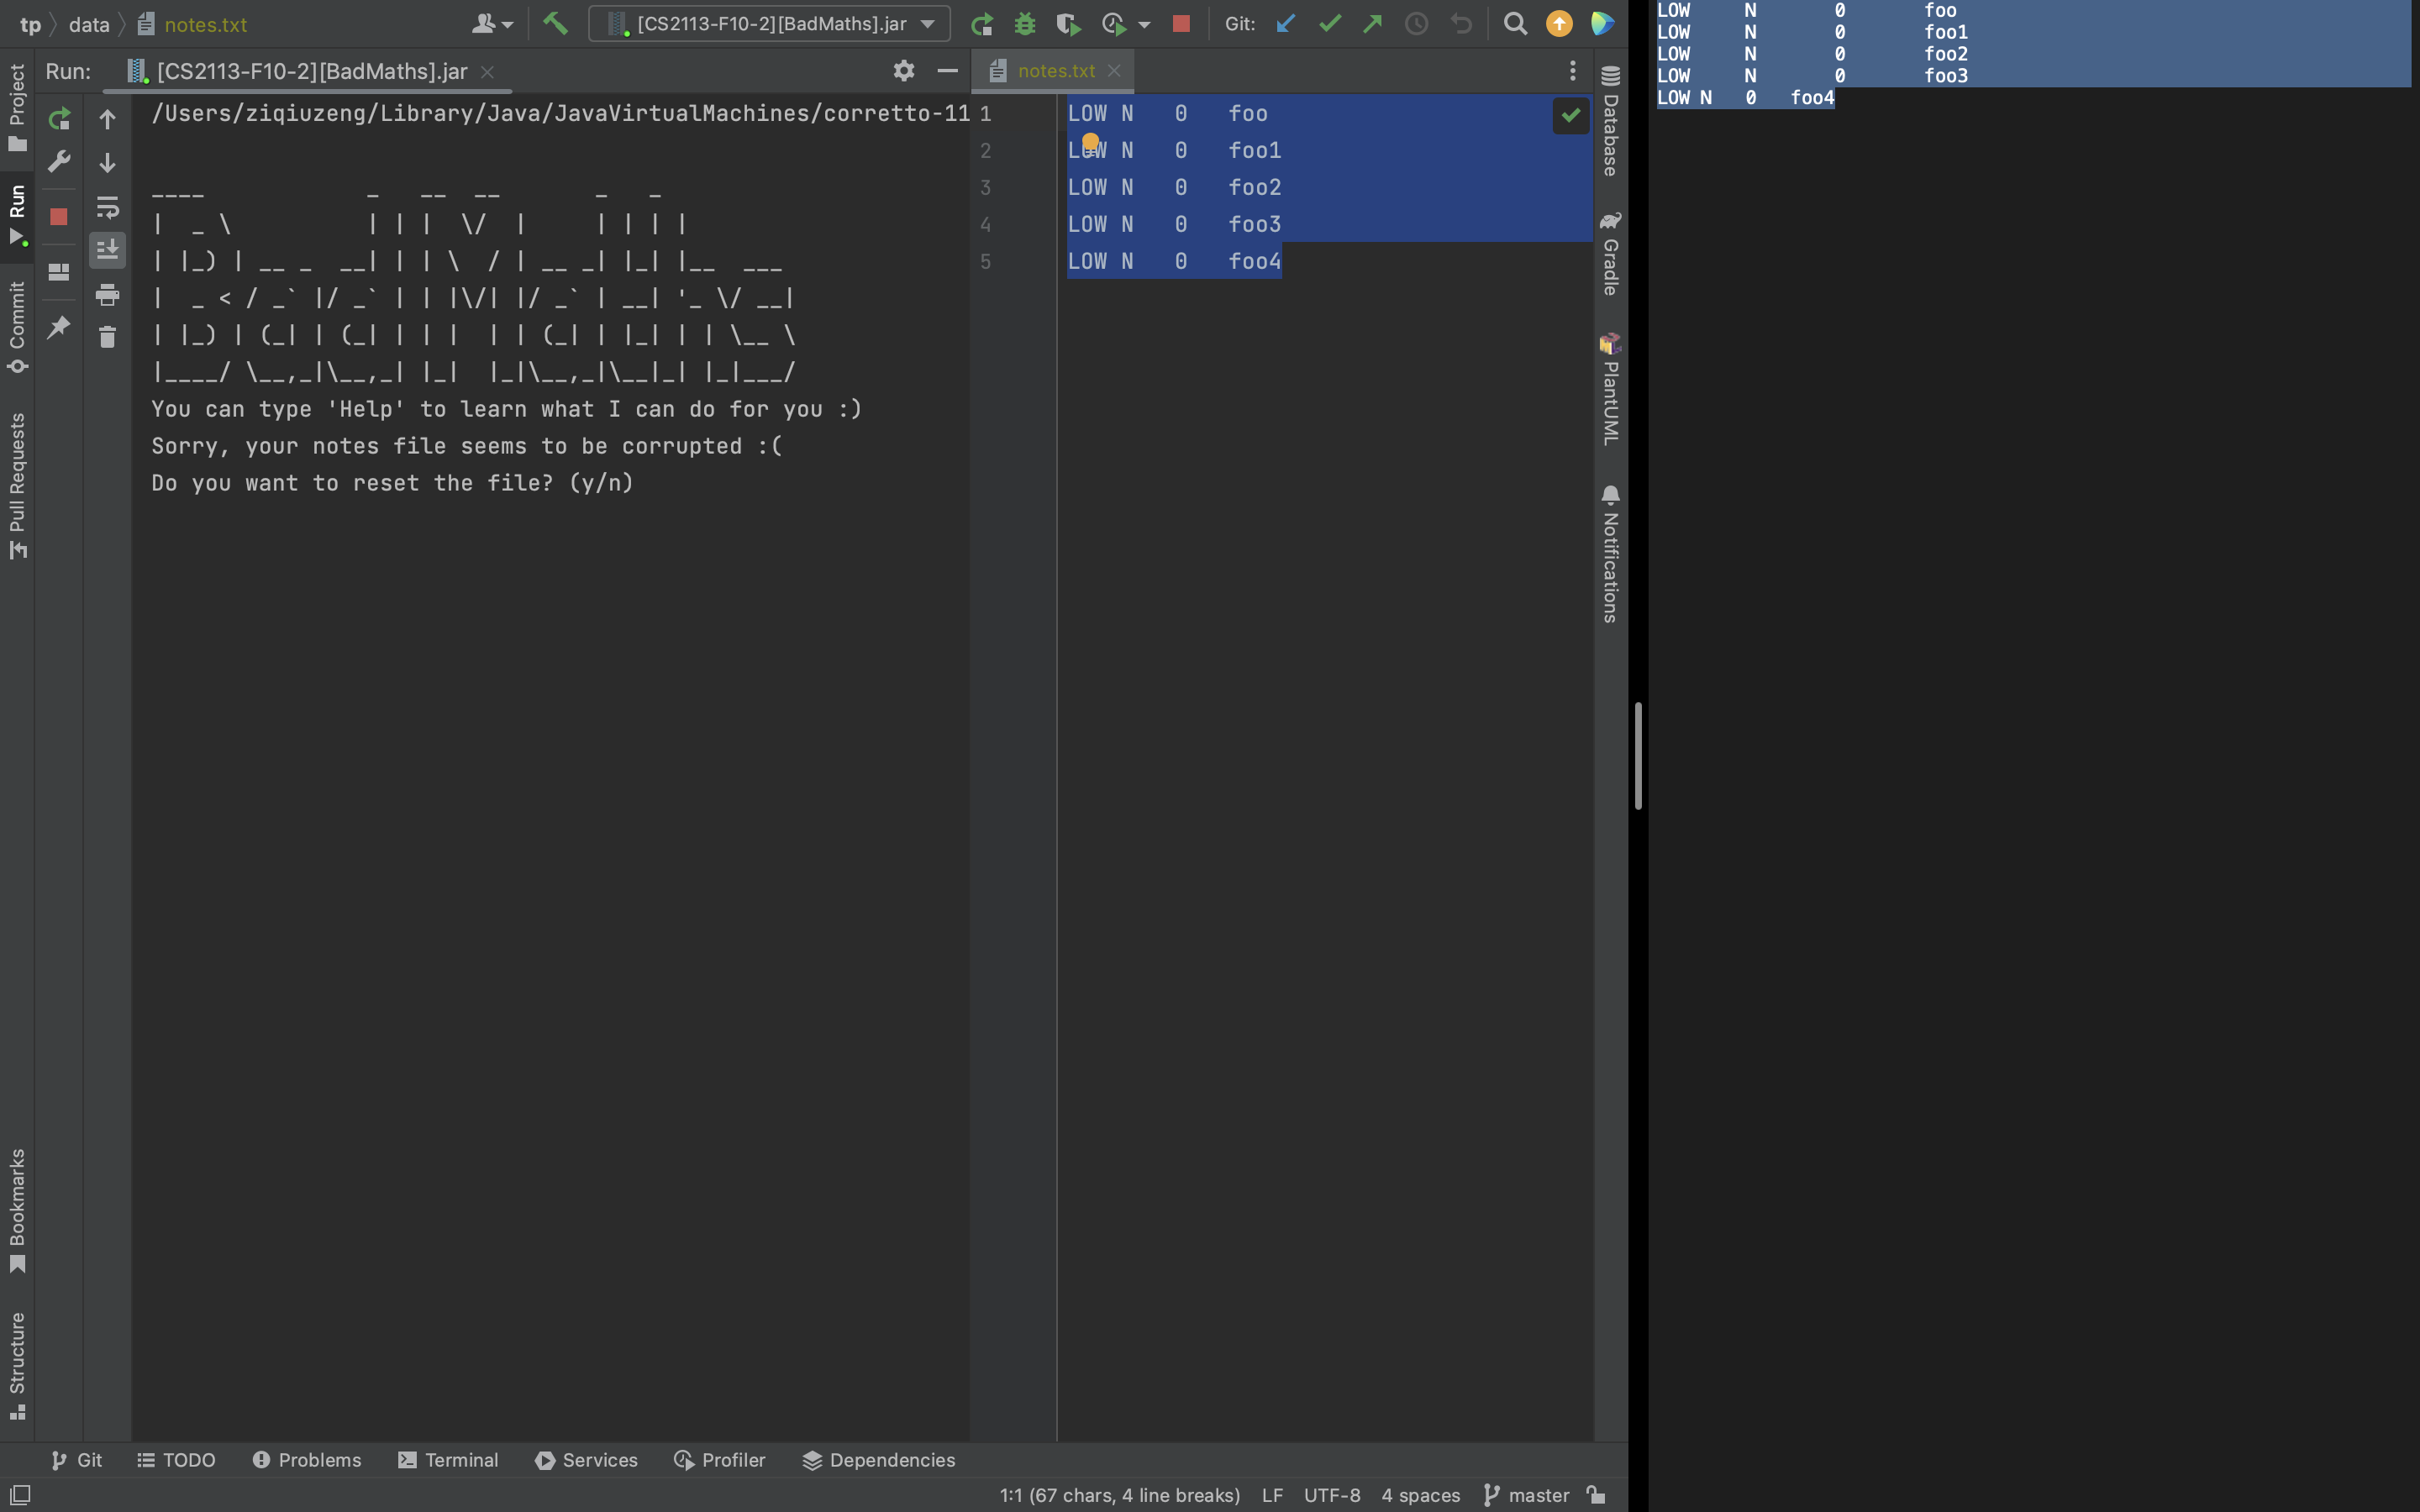Click the PlantUML panel icon on sidebar
The height and width of the screenshot is (1512, 2420).
pos(1608,344)
